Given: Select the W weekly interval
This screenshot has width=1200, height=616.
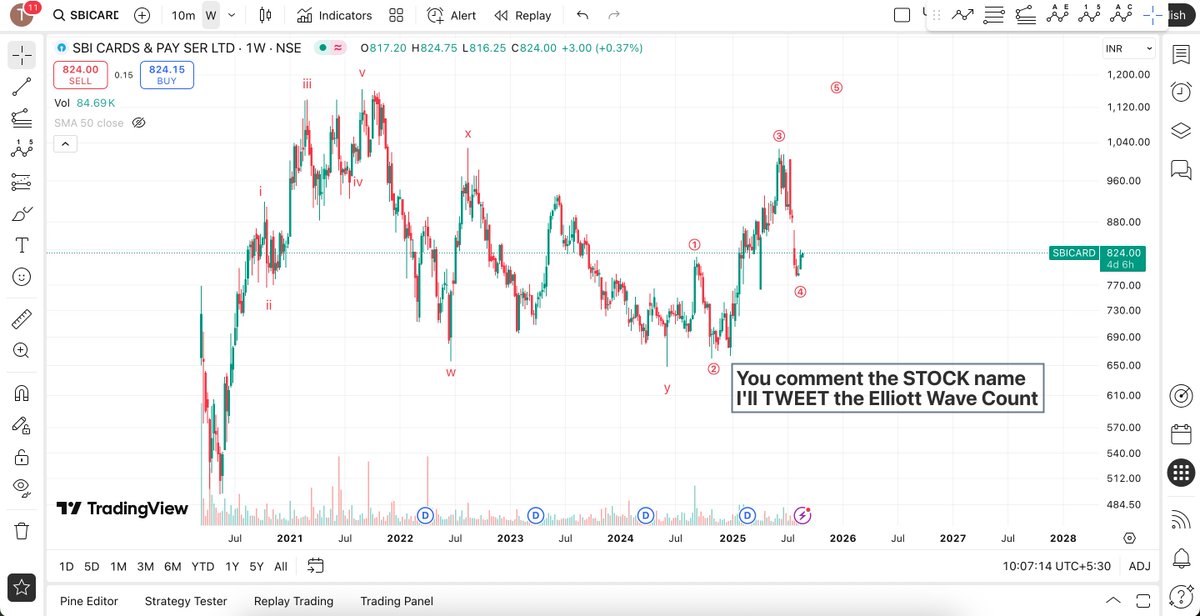Looking at the screenshot, I should 211,15.
